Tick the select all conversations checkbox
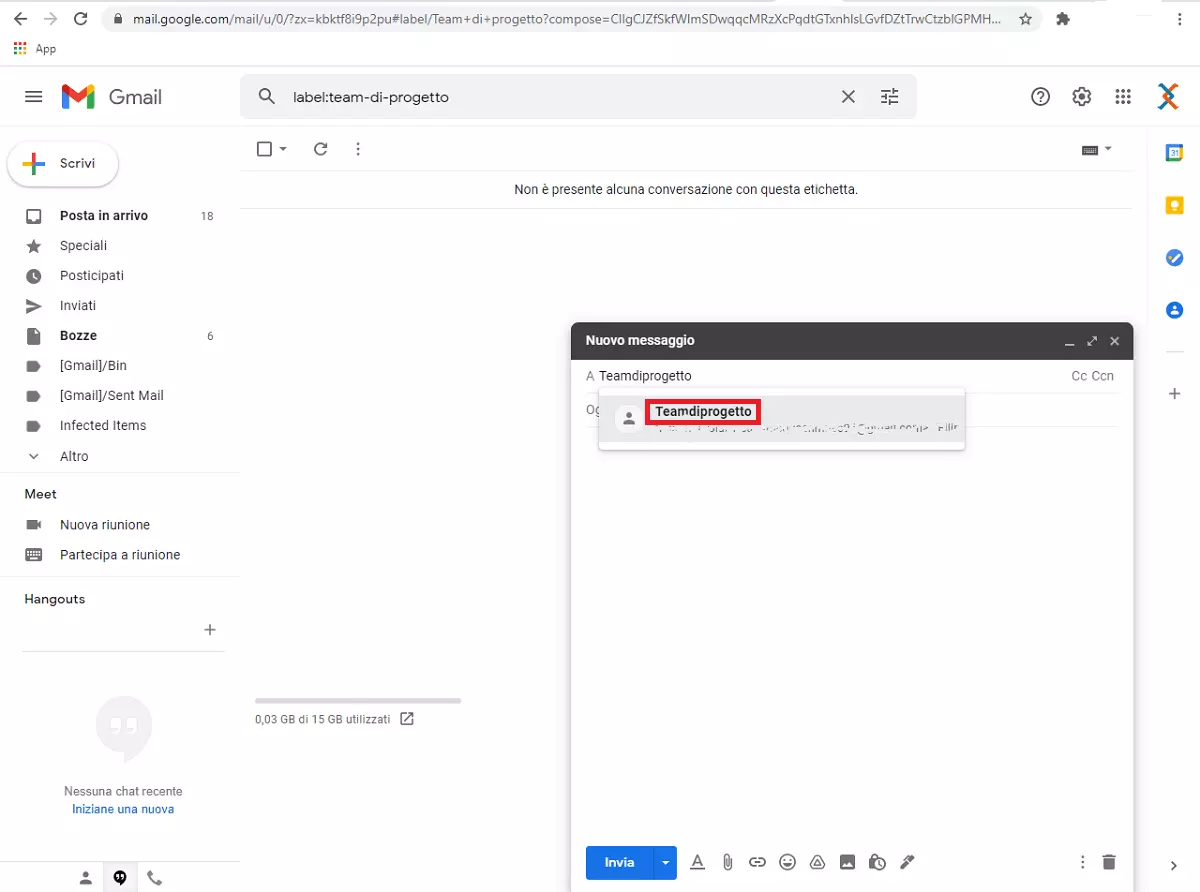The width and height of the screenshot is (1200, 892). pos(264,149)
